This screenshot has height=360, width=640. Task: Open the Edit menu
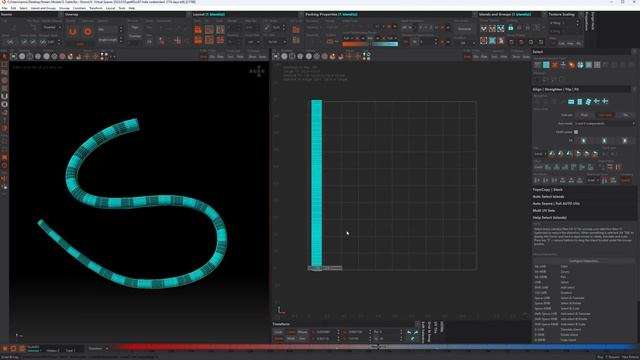pyautogui.click(x=13, y=8)
